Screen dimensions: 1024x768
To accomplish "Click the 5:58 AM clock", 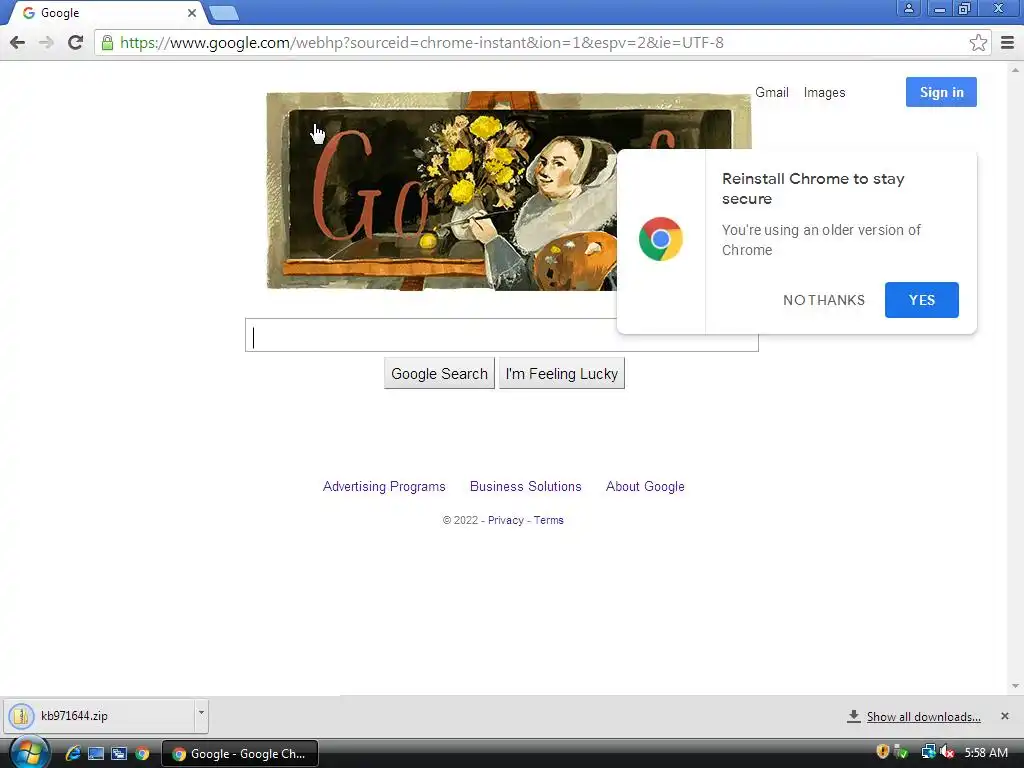I will (986, 753).
